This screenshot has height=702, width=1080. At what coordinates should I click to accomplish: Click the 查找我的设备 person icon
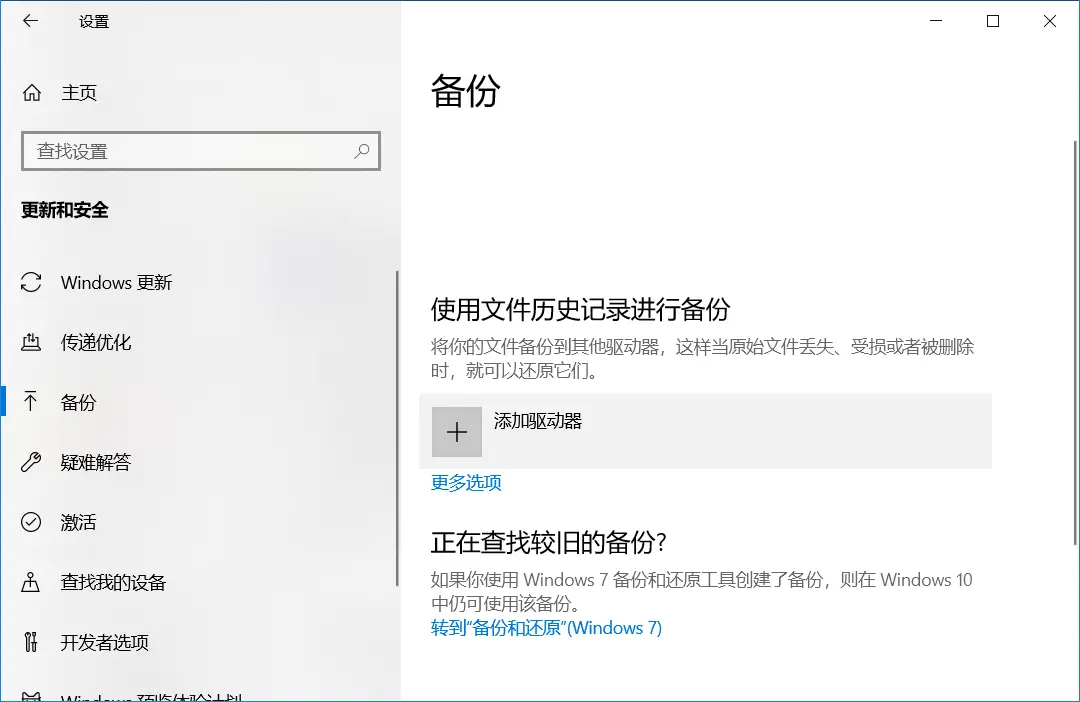(32, 583)
